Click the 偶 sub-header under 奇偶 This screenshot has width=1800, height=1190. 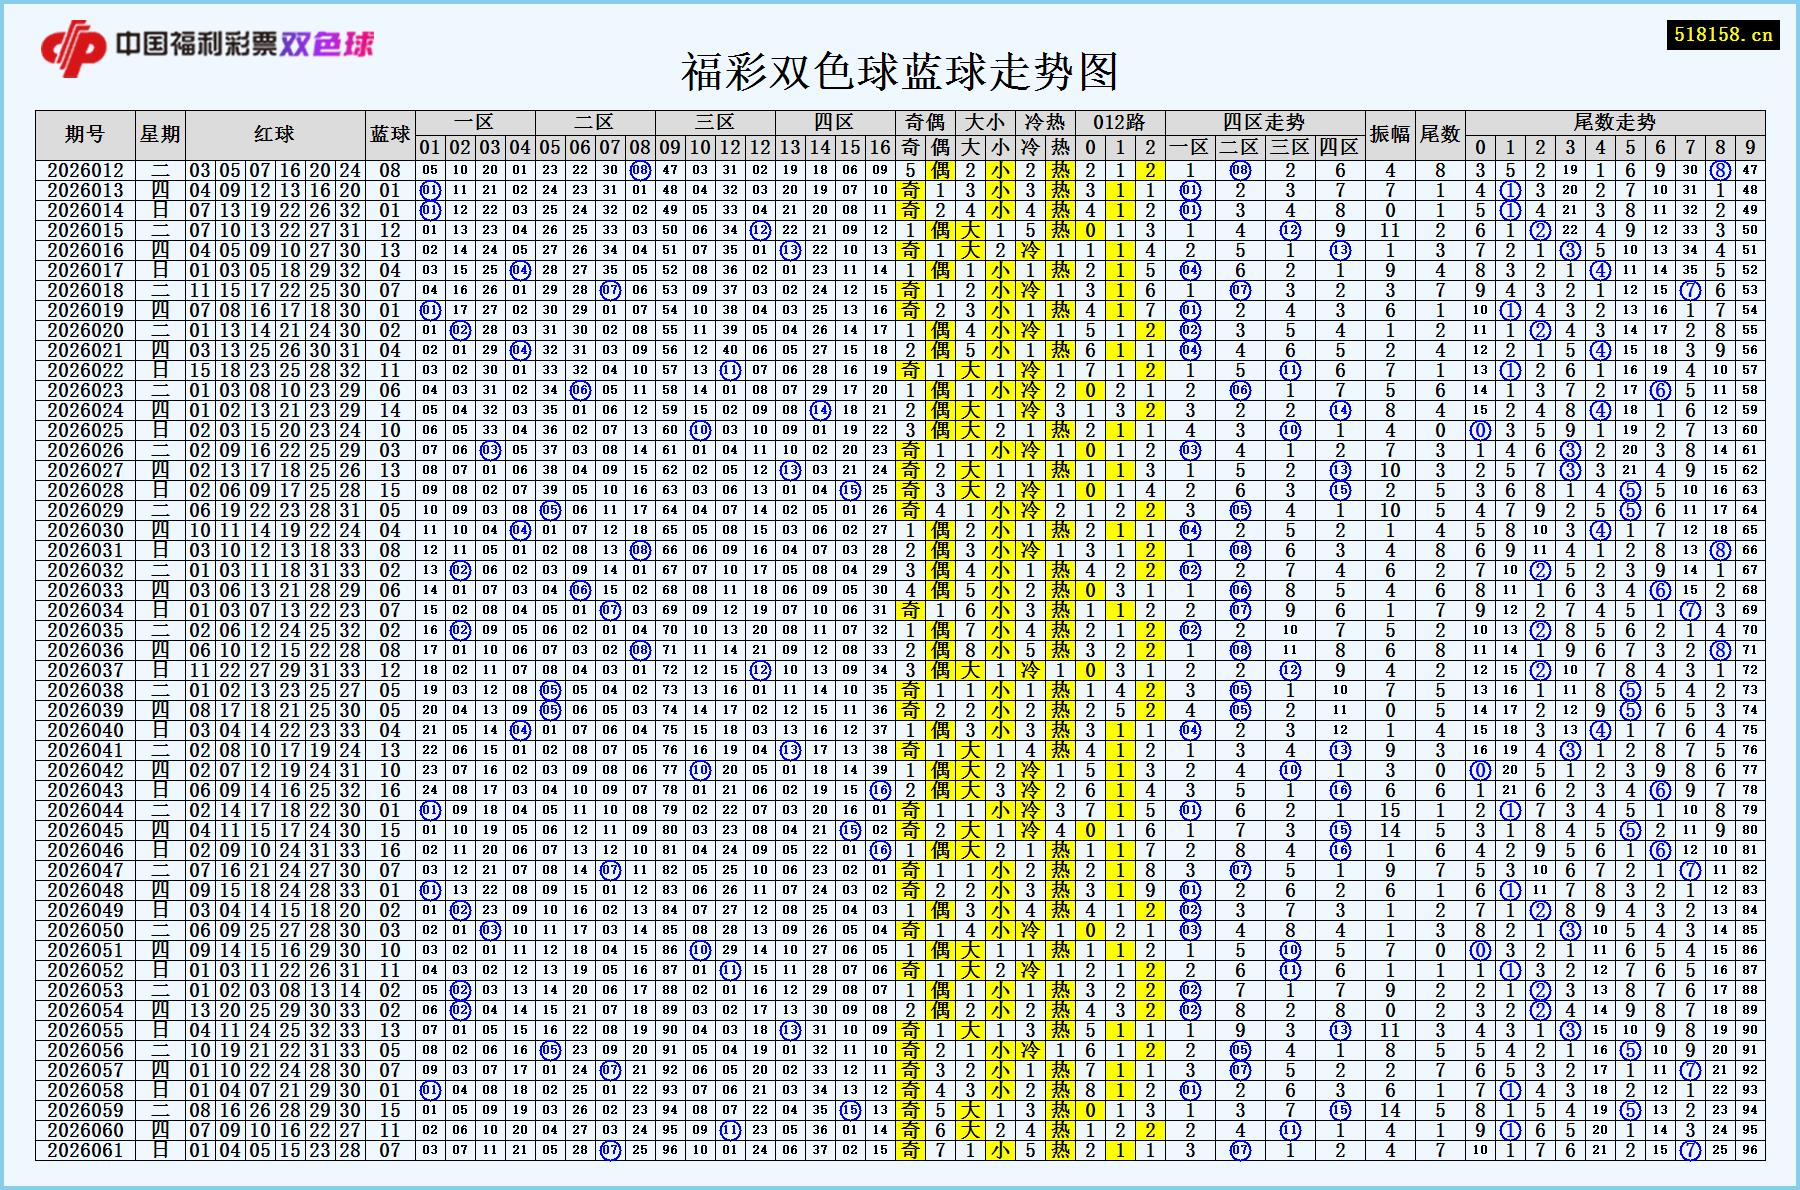pyautogui.click(x=940, y=148)
